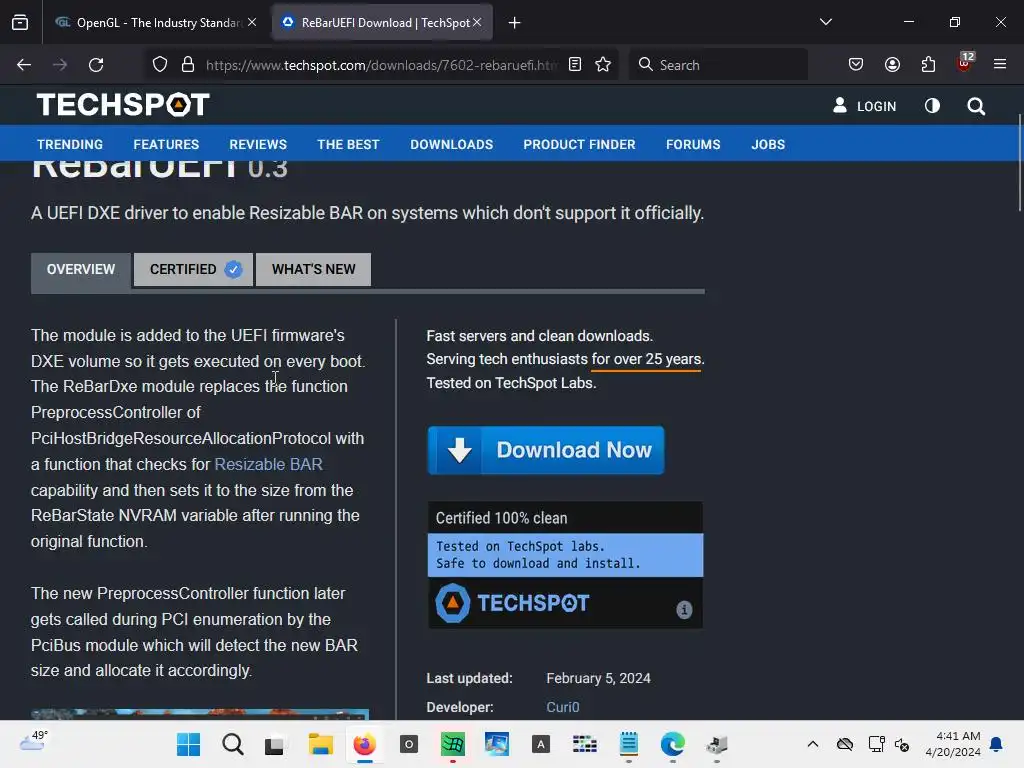
Task: Select the WHAT'S NEW tab
Action: (x=313, y=269)
